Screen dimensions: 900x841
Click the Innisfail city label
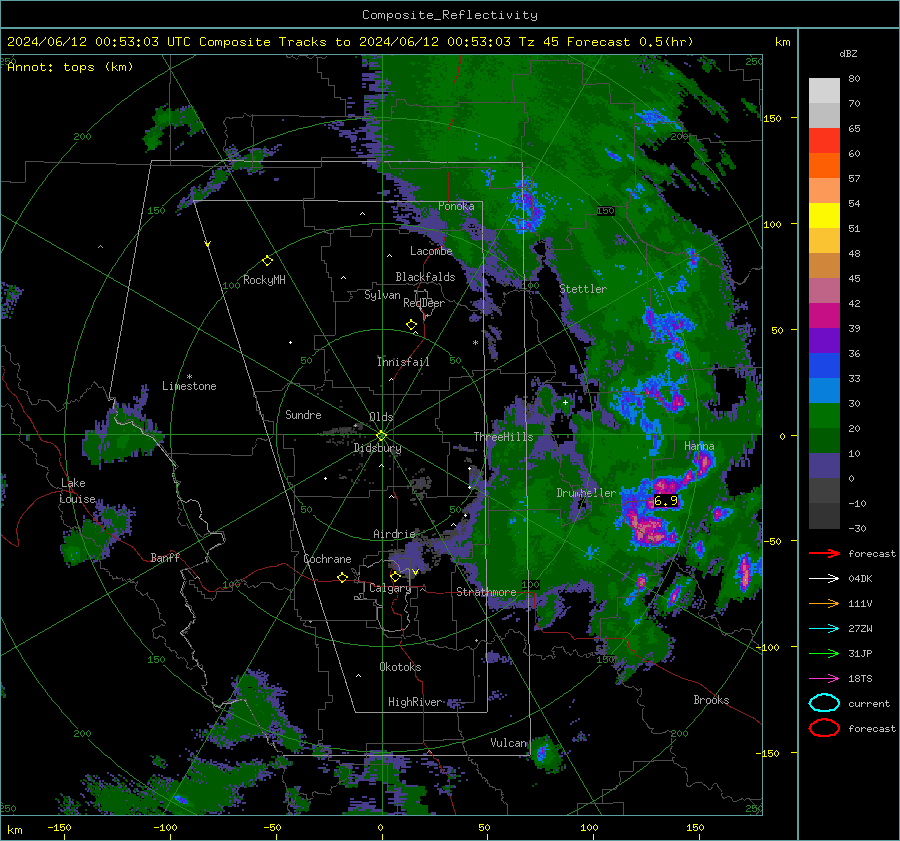pyautogui.click(x=403, y=362)
